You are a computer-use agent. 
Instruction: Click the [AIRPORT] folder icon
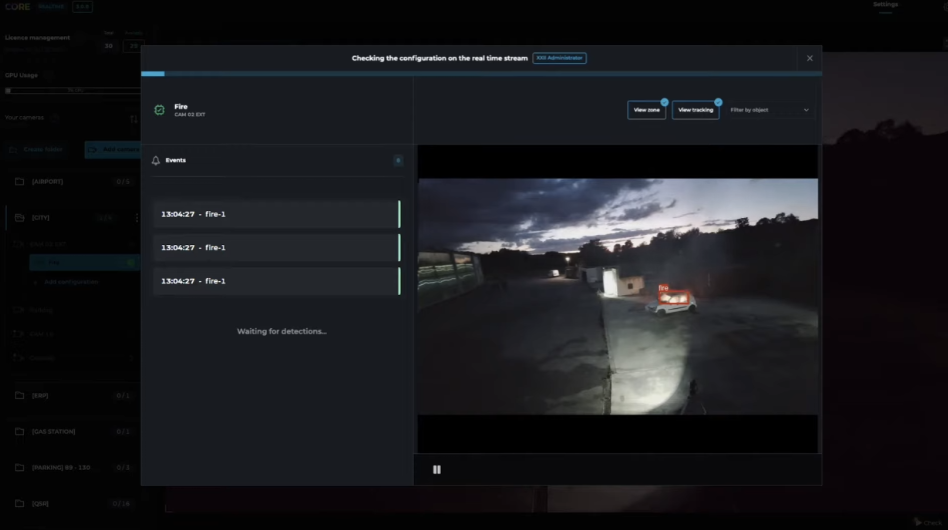pos(19,181)
